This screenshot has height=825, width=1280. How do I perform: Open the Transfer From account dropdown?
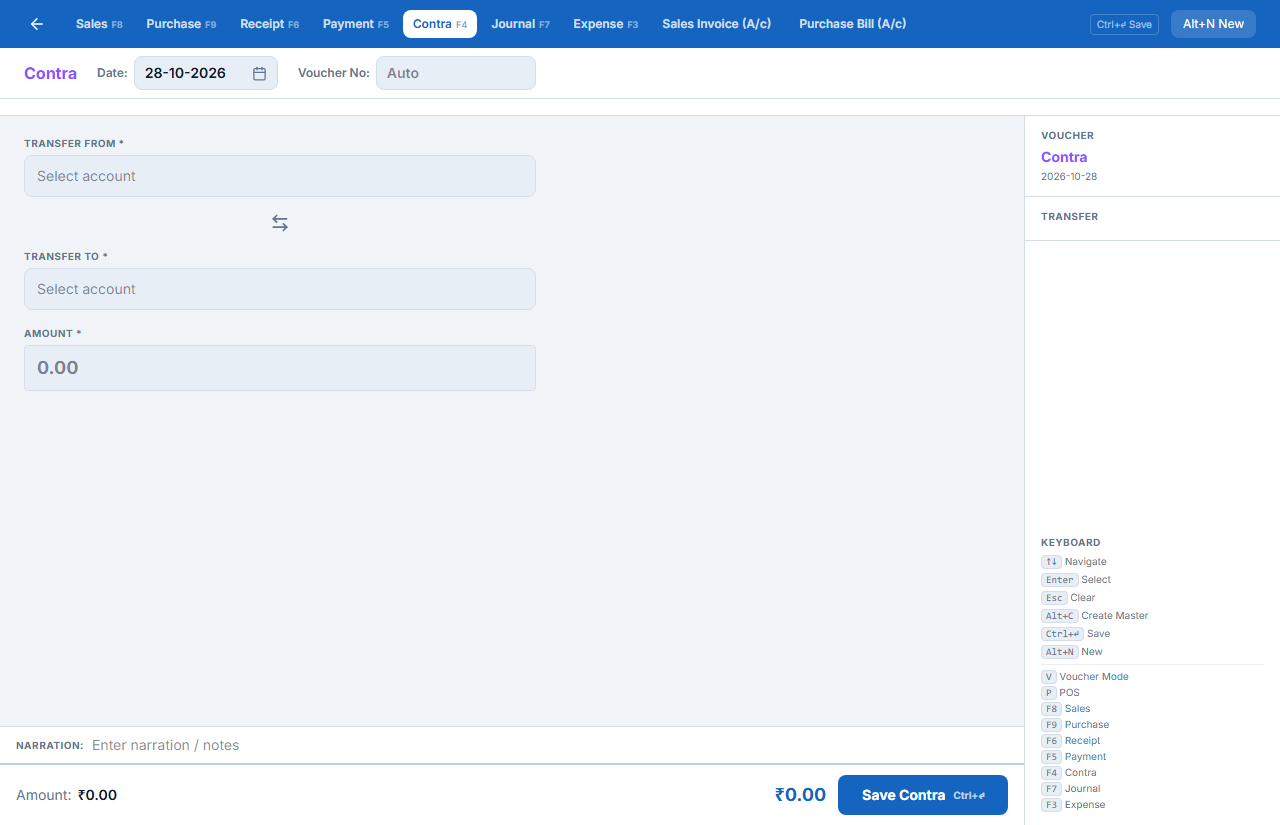[x=280, y=176]
